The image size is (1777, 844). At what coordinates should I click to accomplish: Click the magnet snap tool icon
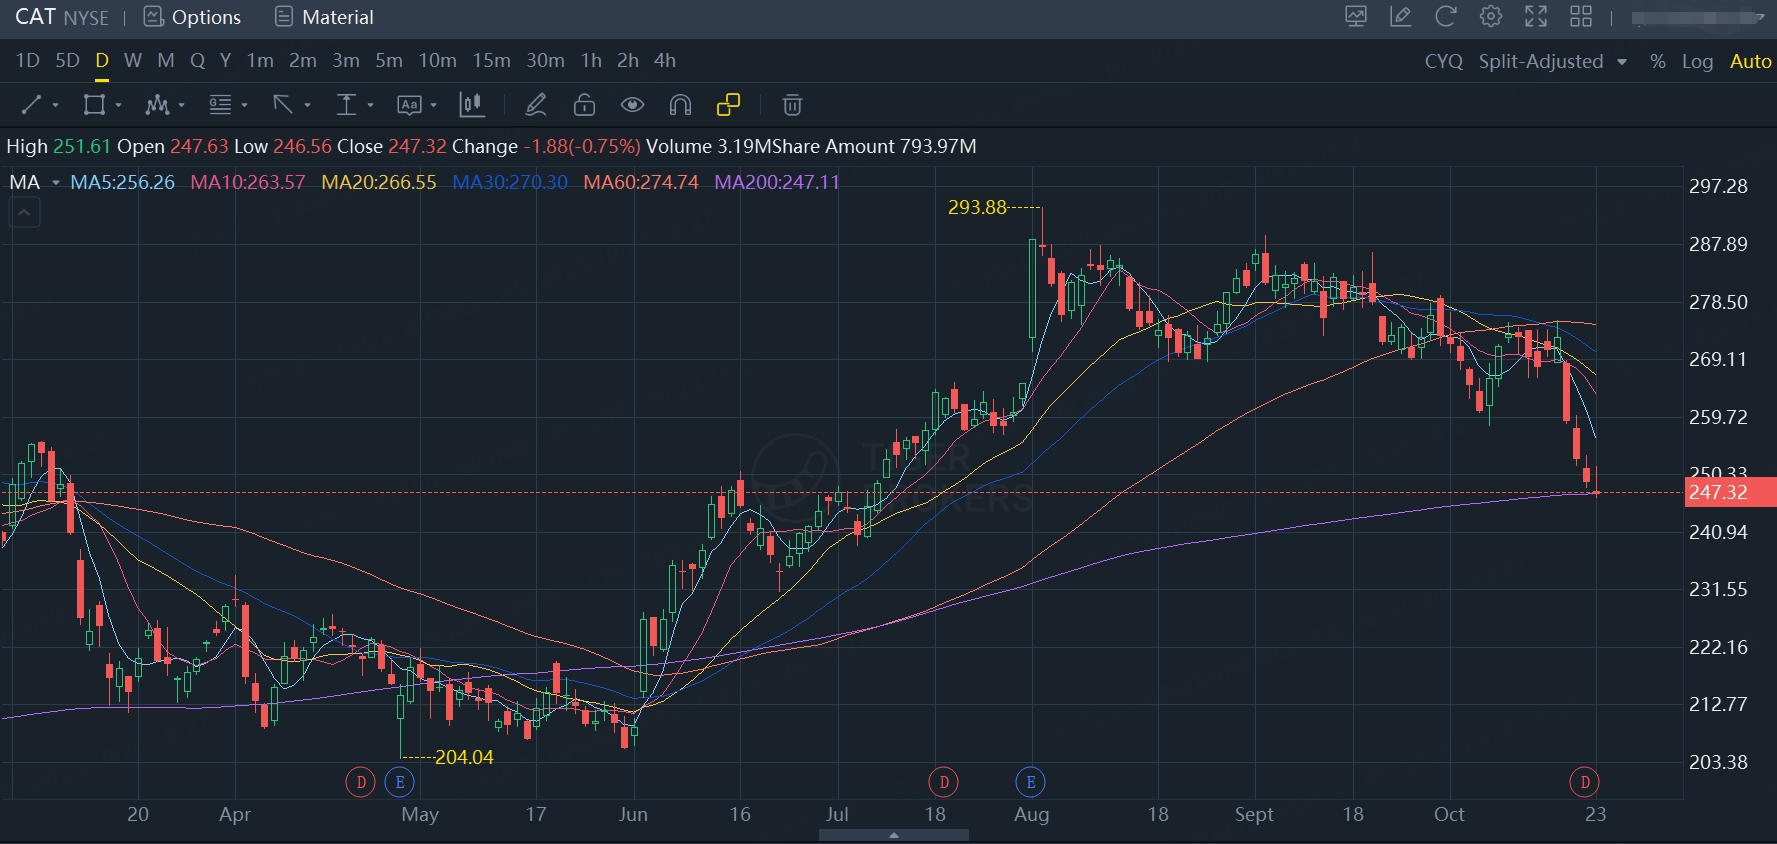(x=680, y=105)
